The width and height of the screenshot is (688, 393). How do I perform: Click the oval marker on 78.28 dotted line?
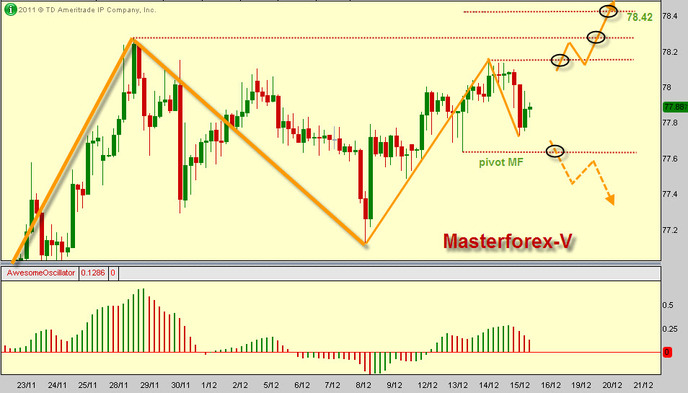[x=596, y=38]
